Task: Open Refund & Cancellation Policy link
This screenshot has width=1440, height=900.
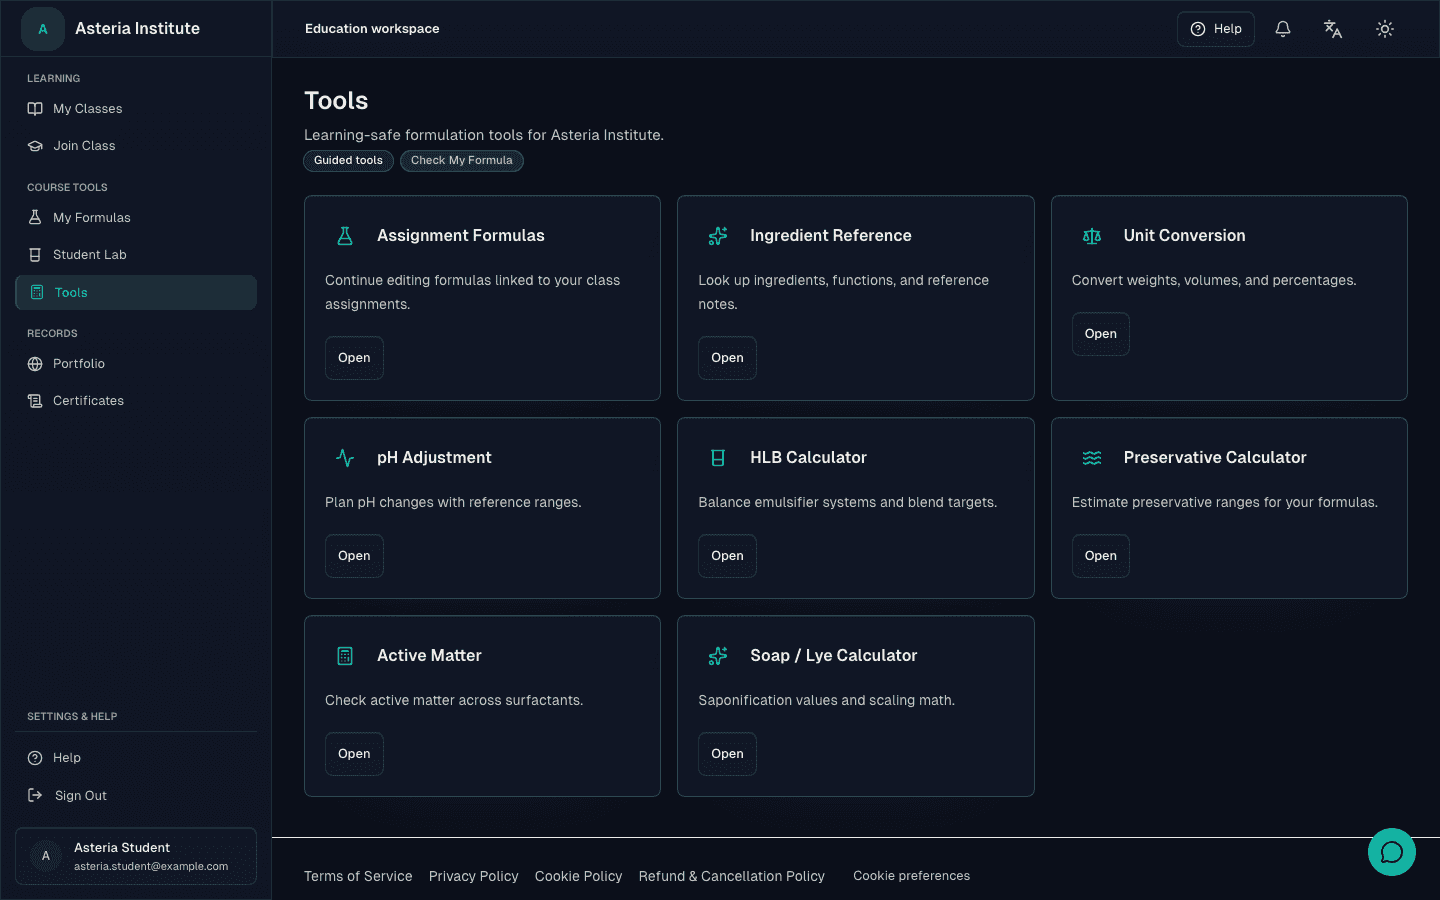Action: (732, 876)
